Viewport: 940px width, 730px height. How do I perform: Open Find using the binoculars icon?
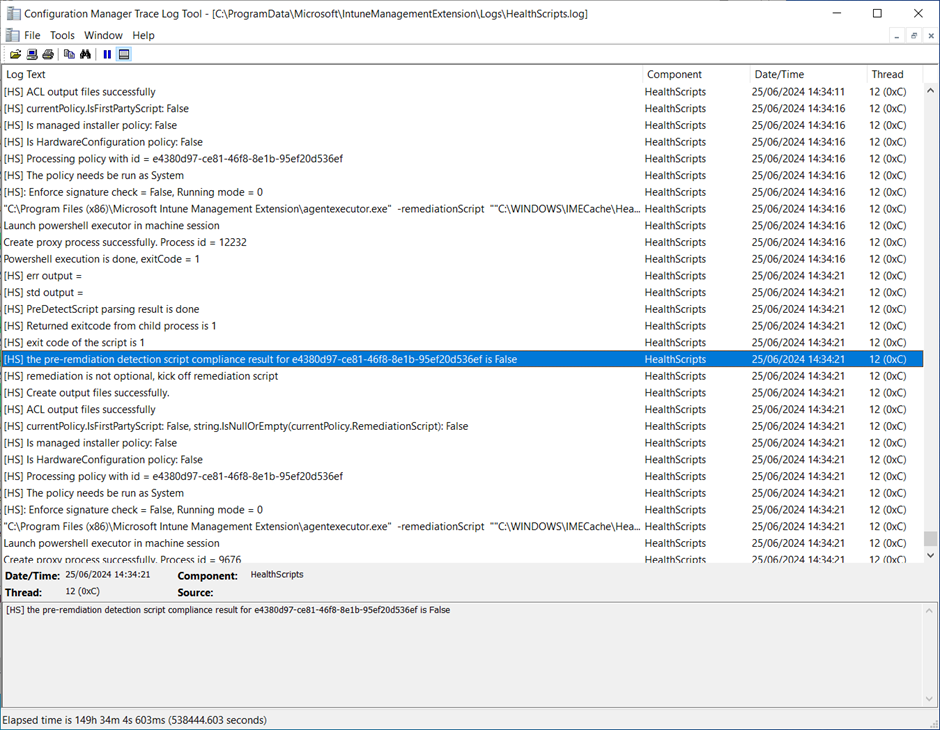(x=86, y=54)
